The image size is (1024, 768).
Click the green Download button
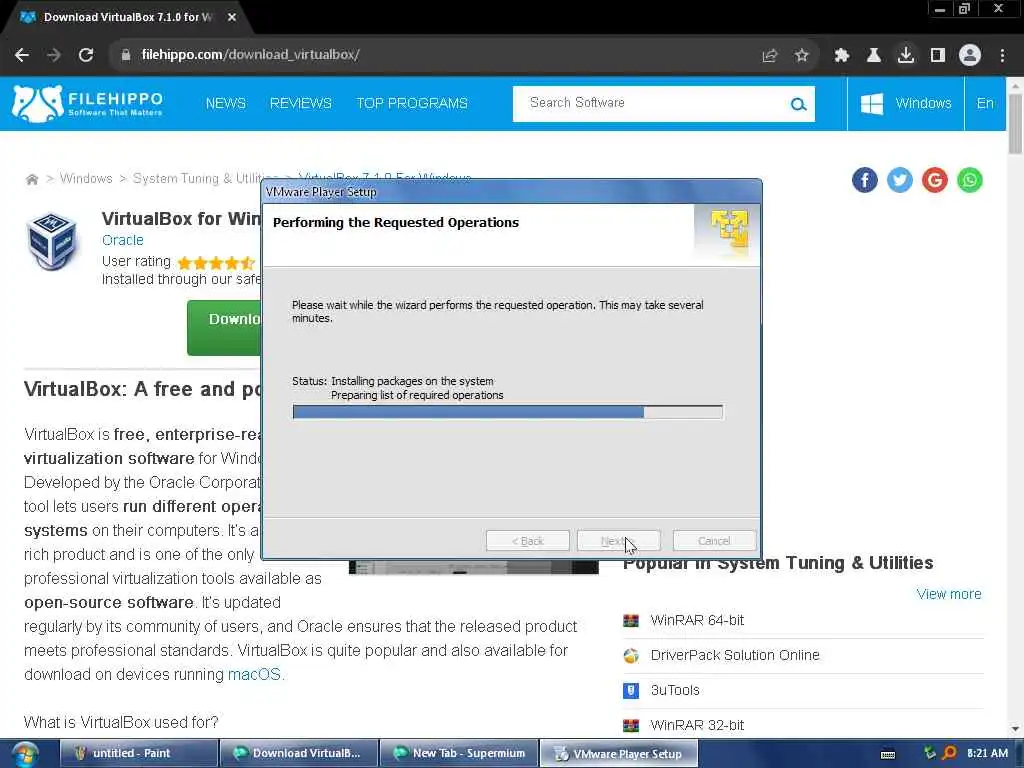coord(224,327)
